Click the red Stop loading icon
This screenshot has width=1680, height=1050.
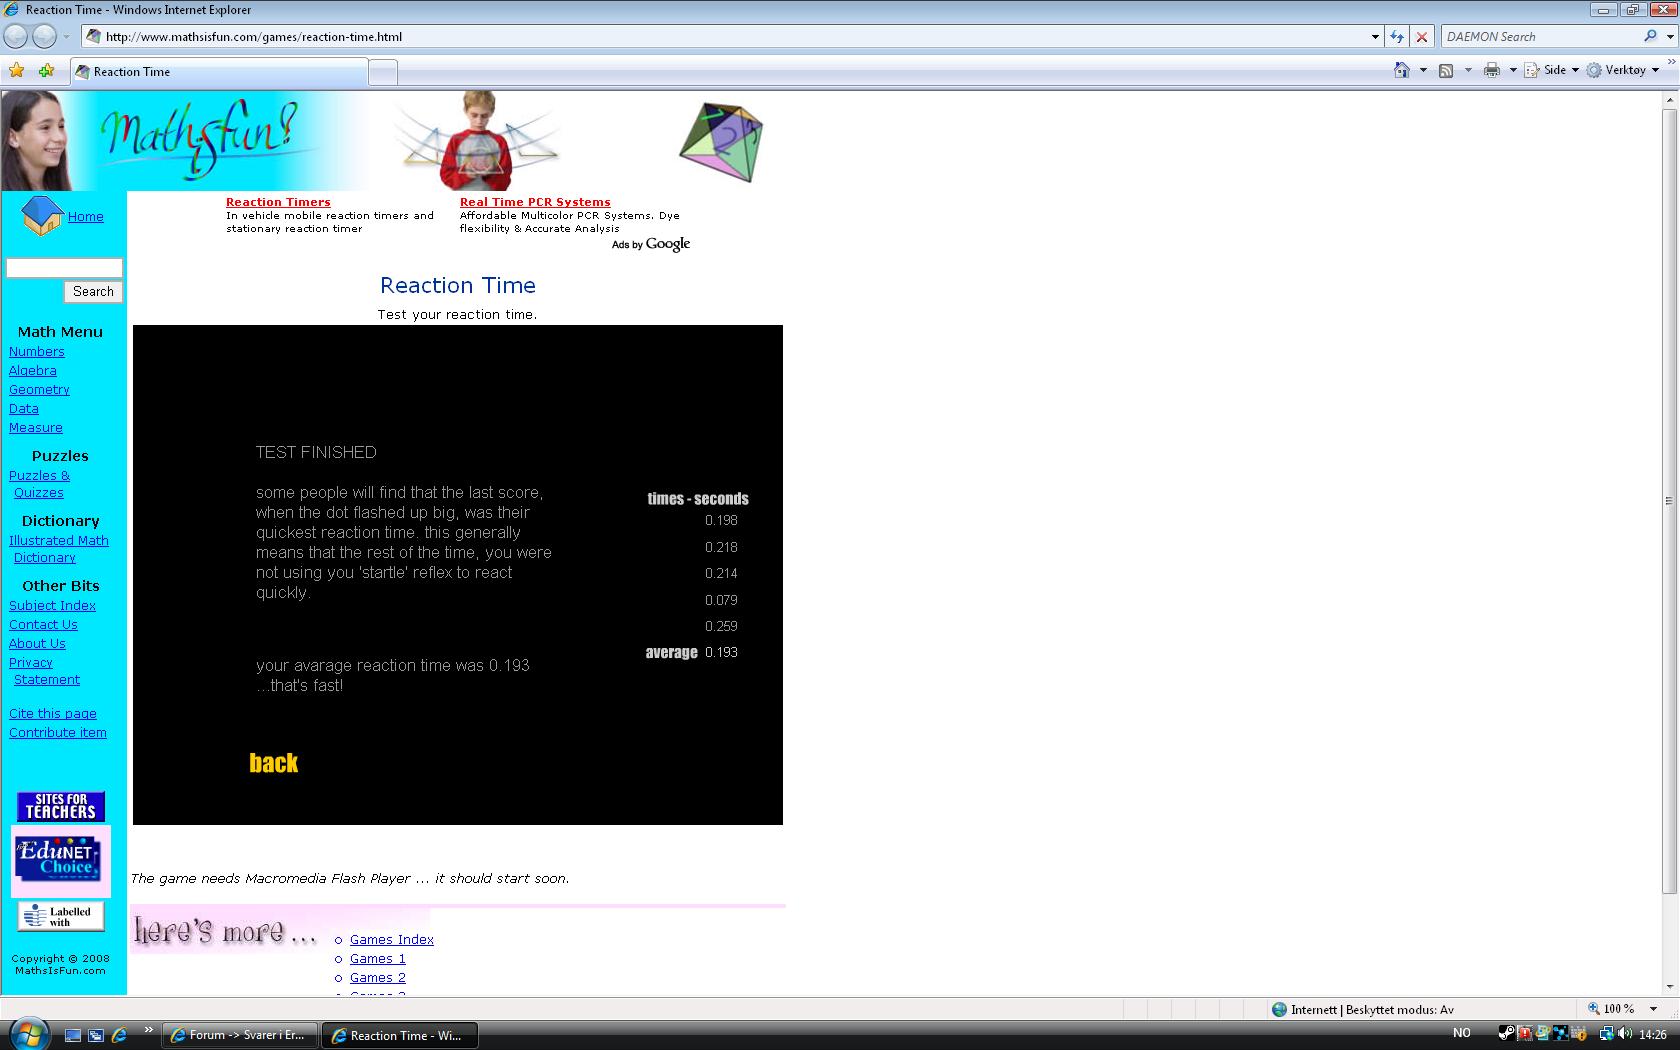tap(1422, 37)
